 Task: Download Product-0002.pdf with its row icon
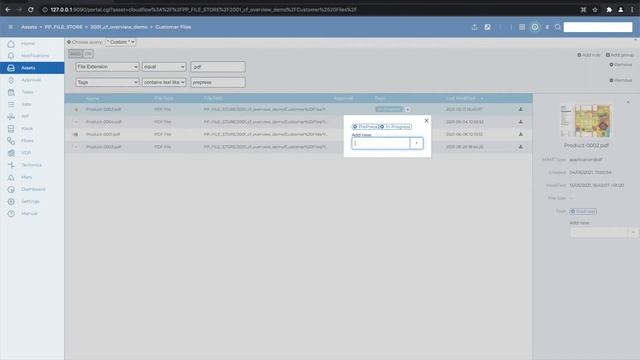[x=520, y=109]
